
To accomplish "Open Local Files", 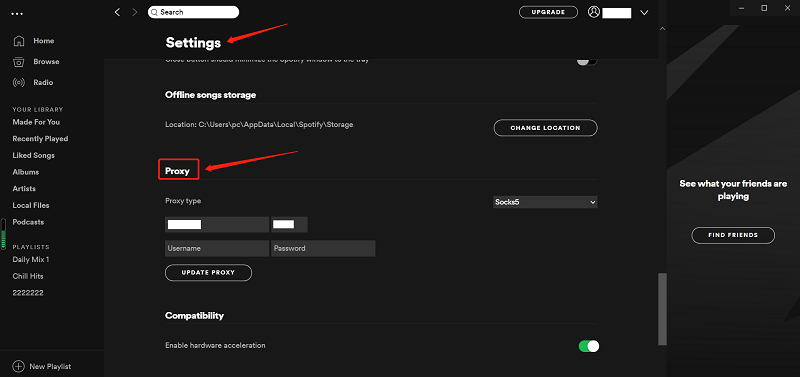I will pos(31,206).
